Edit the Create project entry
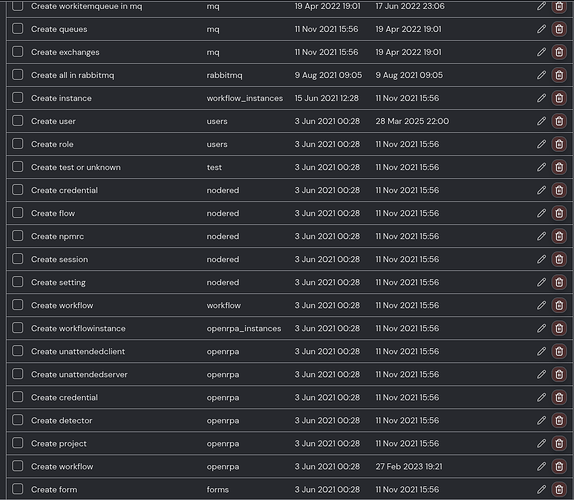 [x=541, y=443]
